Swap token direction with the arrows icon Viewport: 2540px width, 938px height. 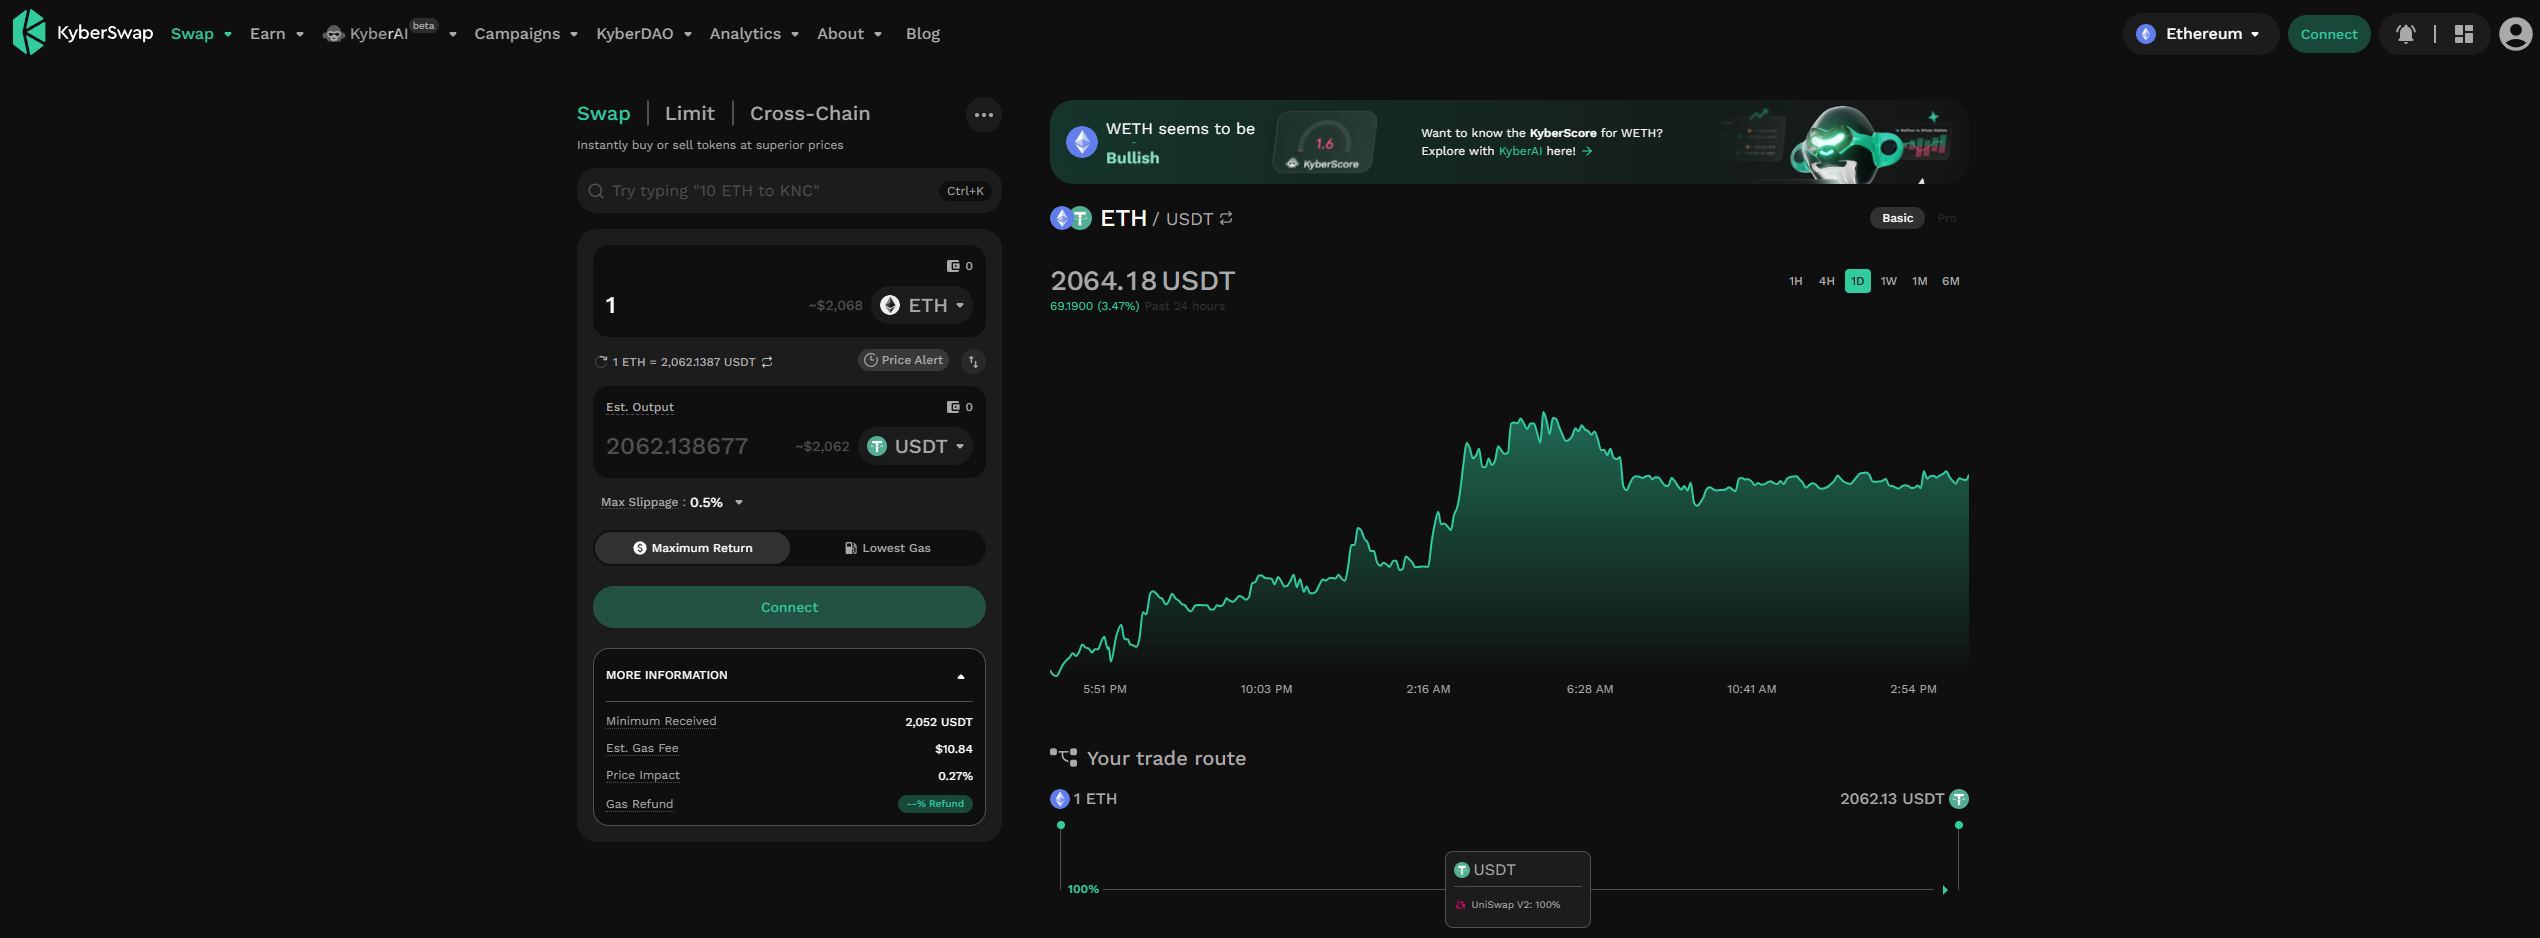[973, 361]
